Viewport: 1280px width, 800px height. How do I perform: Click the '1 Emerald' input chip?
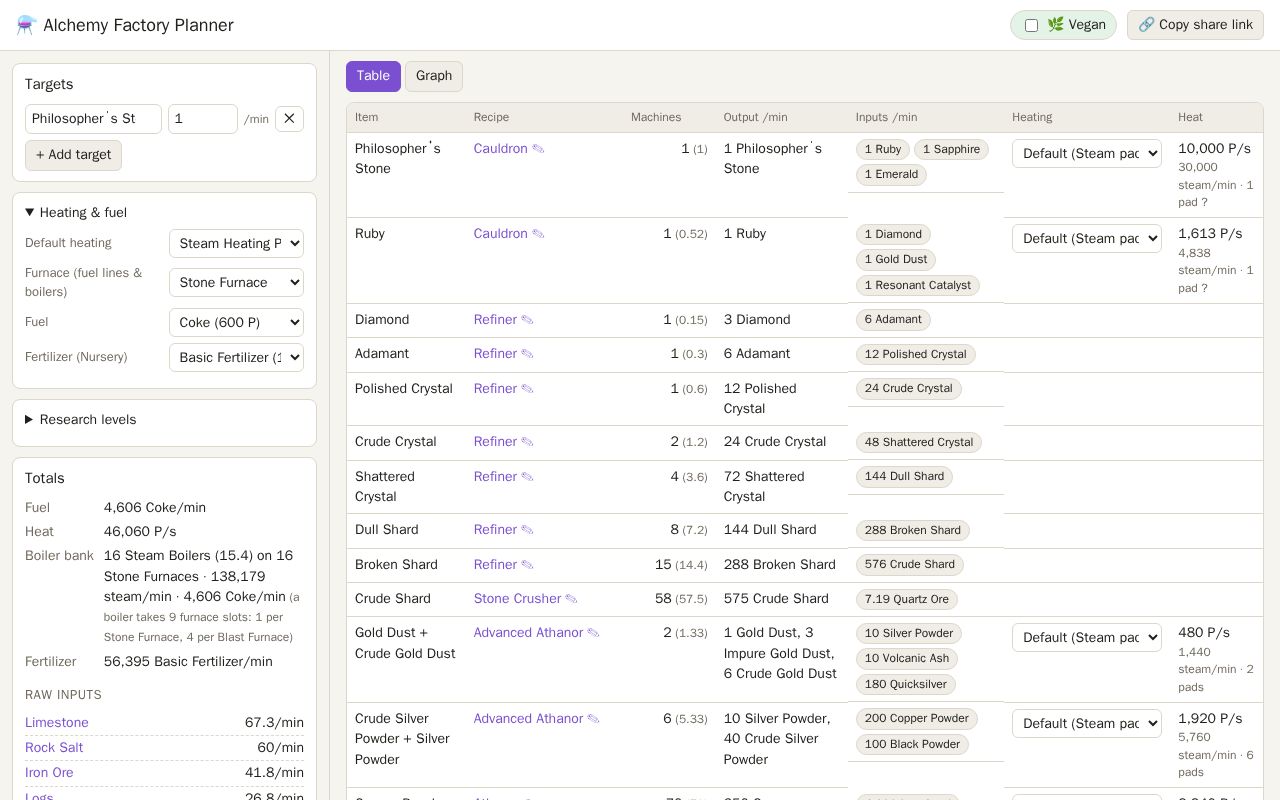pos(891,175)
